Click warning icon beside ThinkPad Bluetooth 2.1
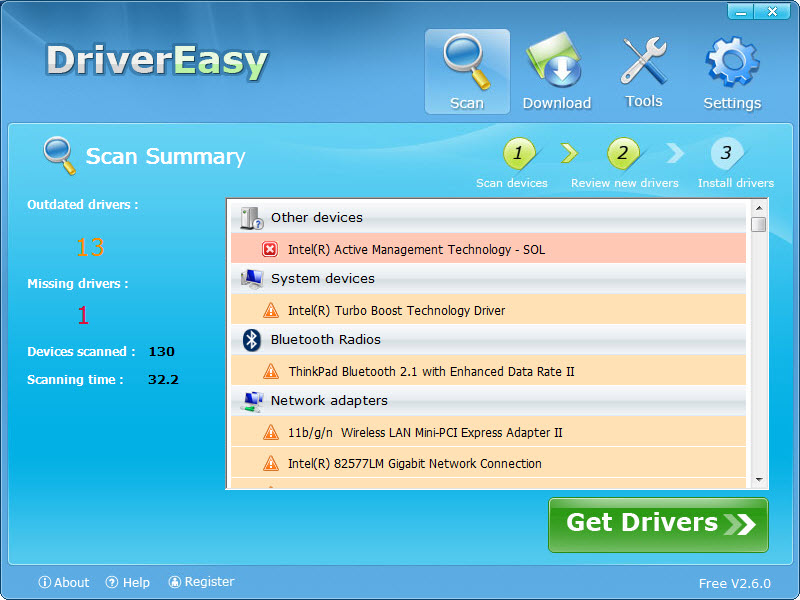The image size is (800, 600). click(271, 371)
